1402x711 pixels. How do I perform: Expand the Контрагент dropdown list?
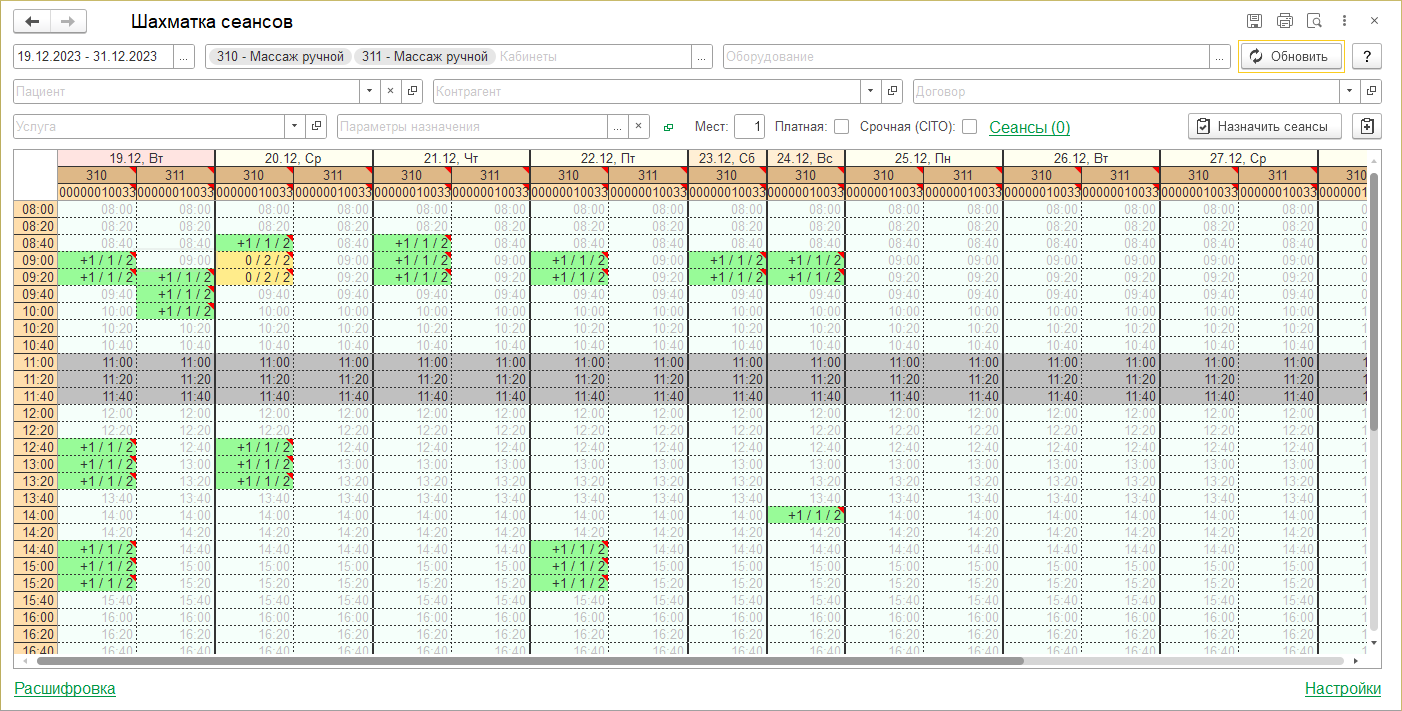pos(869,91)
